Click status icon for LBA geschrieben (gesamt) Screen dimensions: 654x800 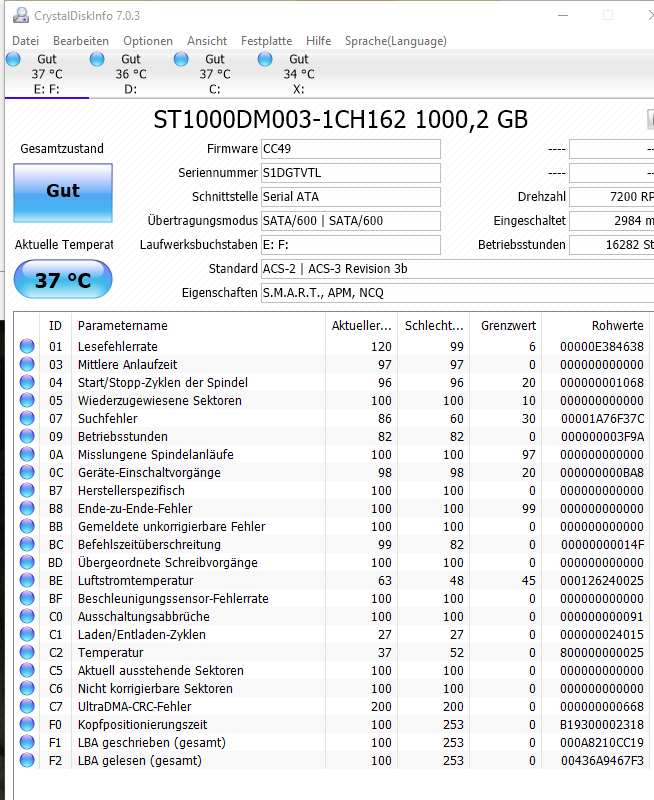point(27,742)
